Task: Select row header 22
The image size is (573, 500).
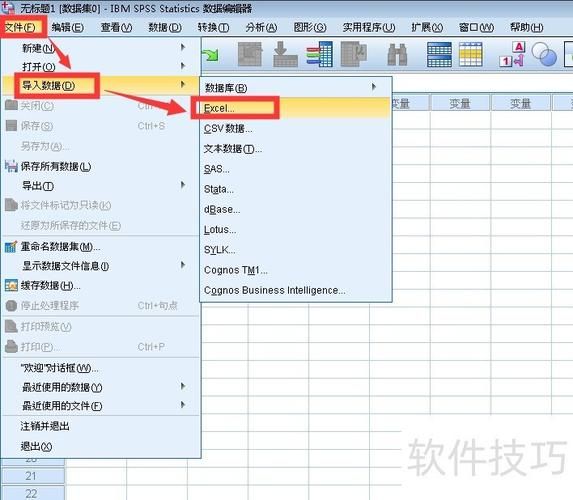Action: tap(33, 493)
